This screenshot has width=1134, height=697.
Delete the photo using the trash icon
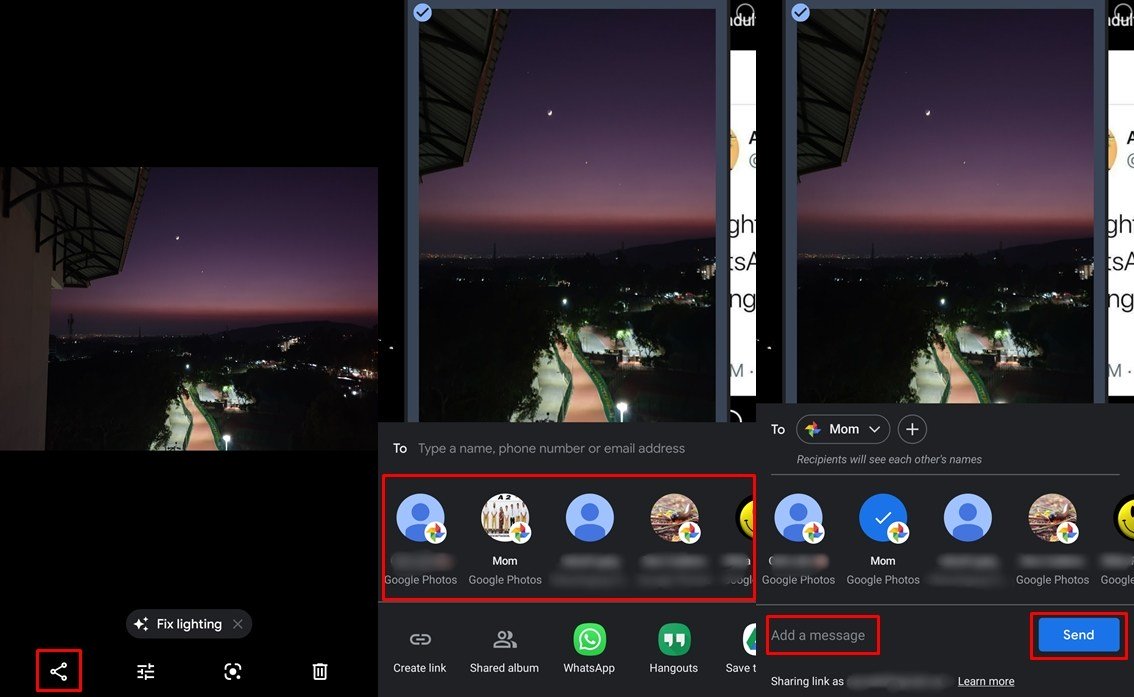pos(320,671)
